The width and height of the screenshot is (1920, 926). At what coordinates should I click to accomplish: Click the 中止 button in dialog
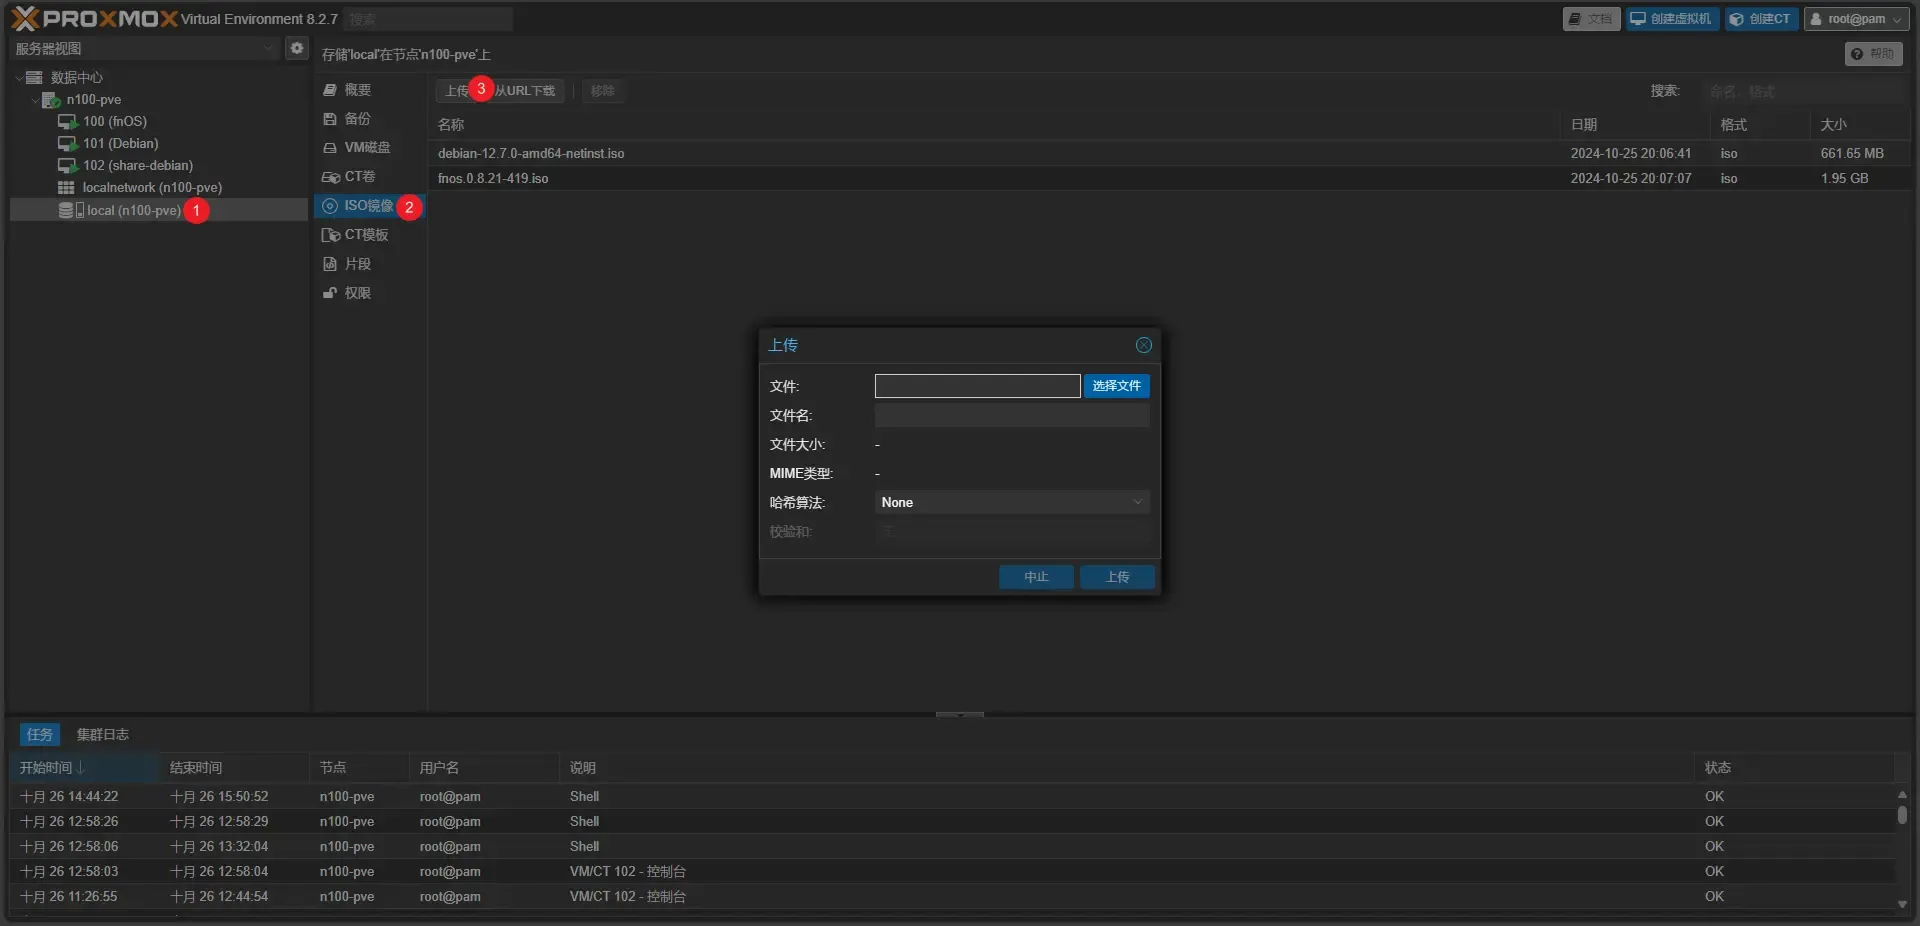[1036, 577]
